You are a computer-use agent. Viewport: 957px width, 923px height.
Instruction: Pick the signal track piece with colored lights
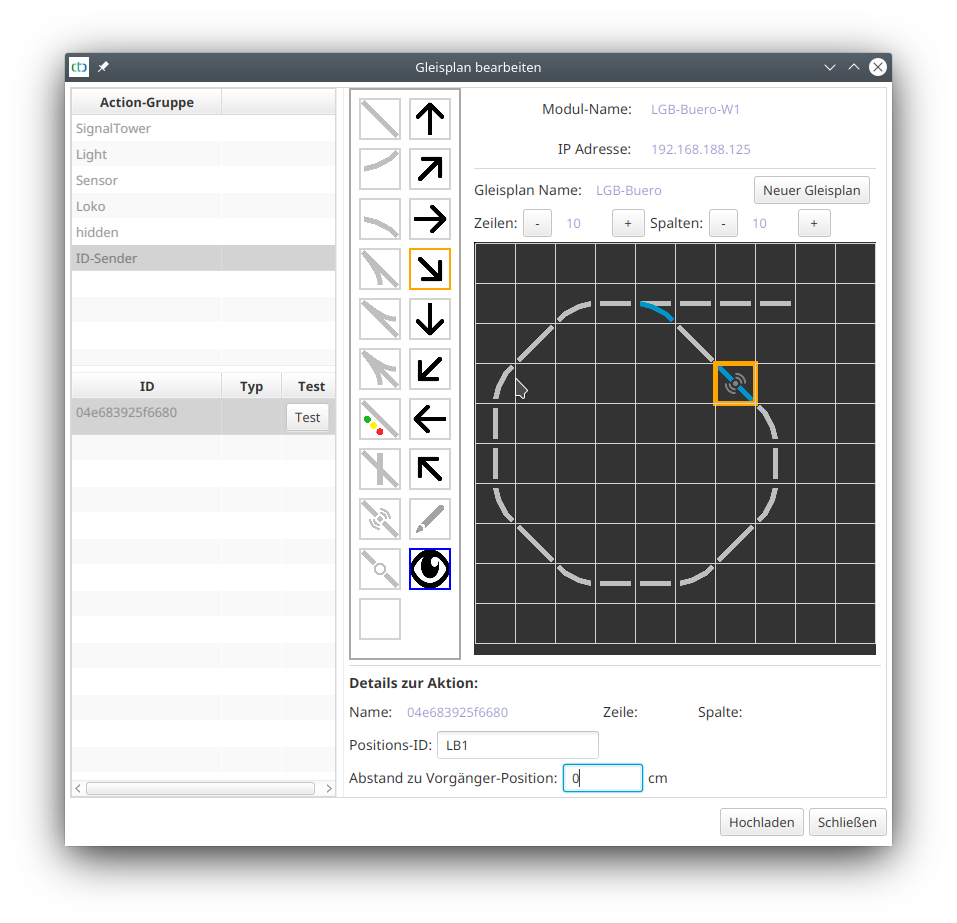(x=380, y=419)
